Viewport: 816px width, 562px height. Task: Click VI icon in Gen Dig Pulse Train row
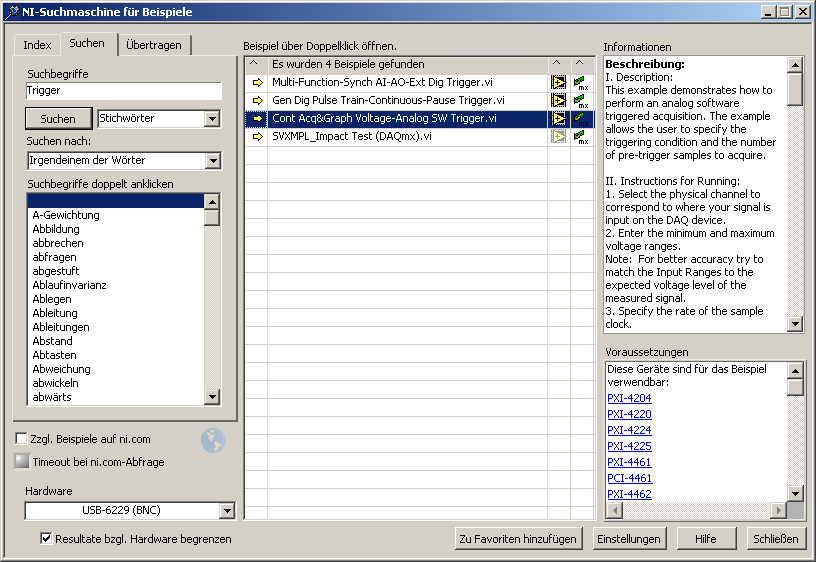(558, 100)
